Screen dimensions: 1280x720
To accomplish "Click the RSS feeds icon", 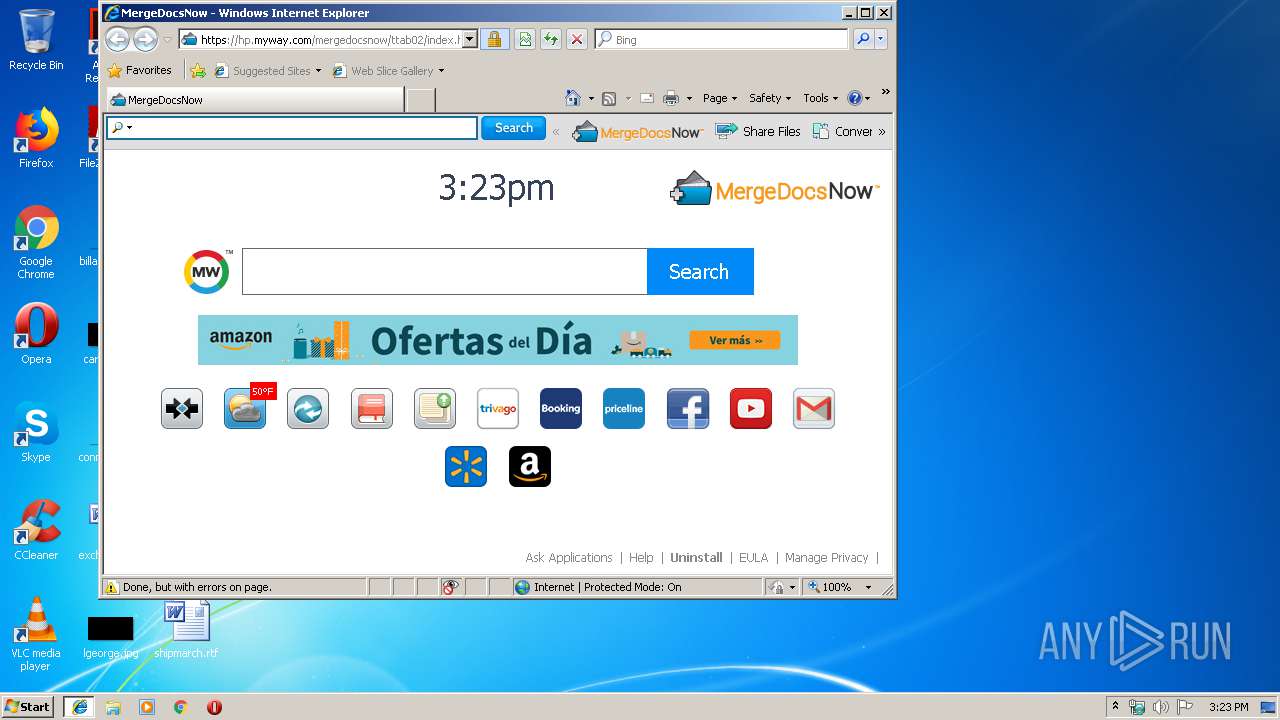I will (608, 98).
